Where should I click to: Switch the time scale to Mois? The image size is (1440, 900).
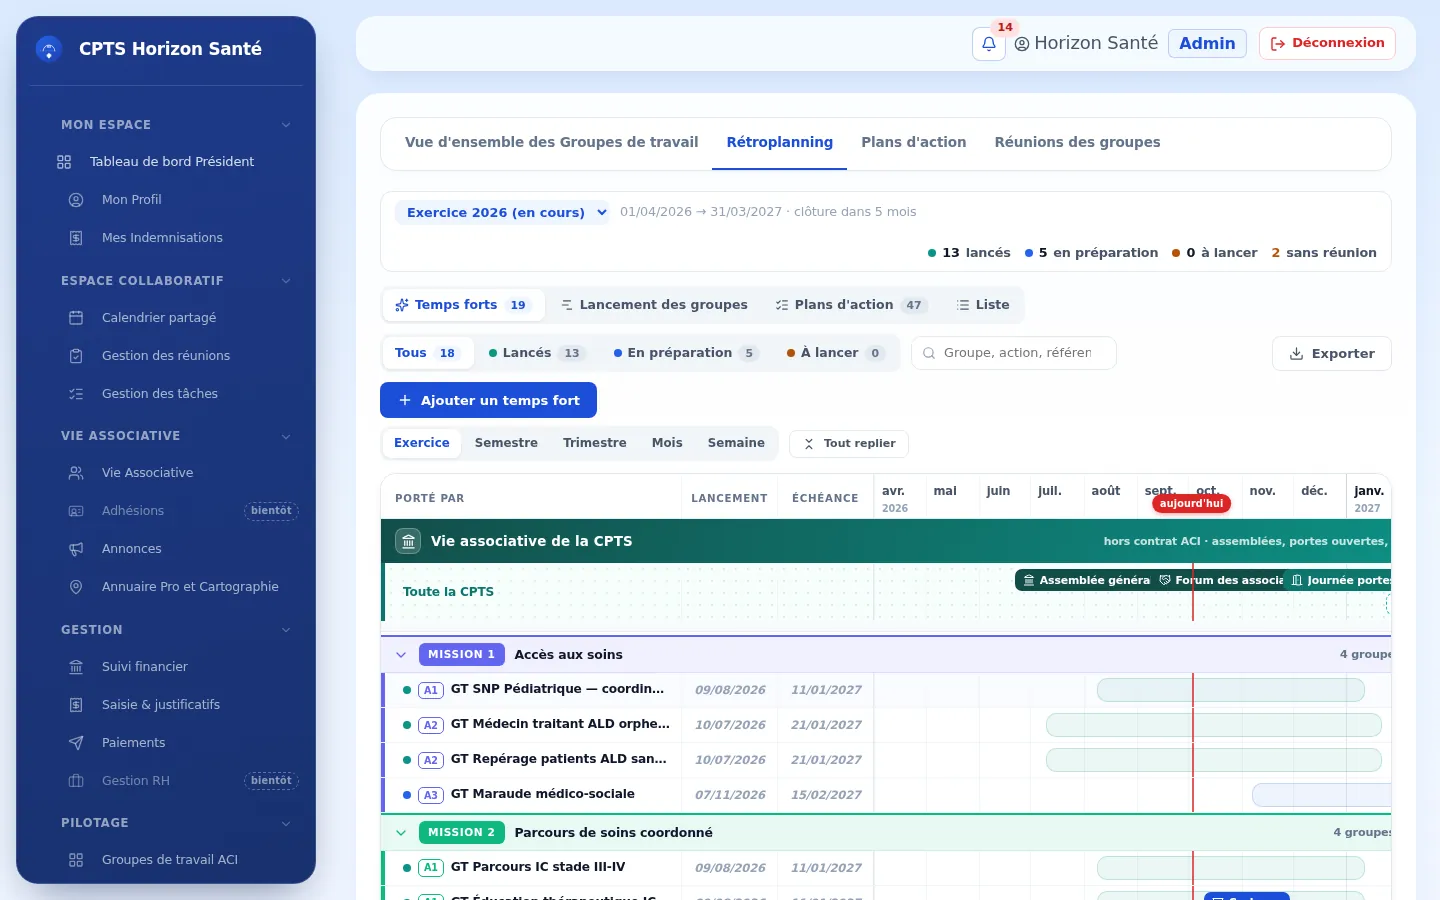coord(667,443)
